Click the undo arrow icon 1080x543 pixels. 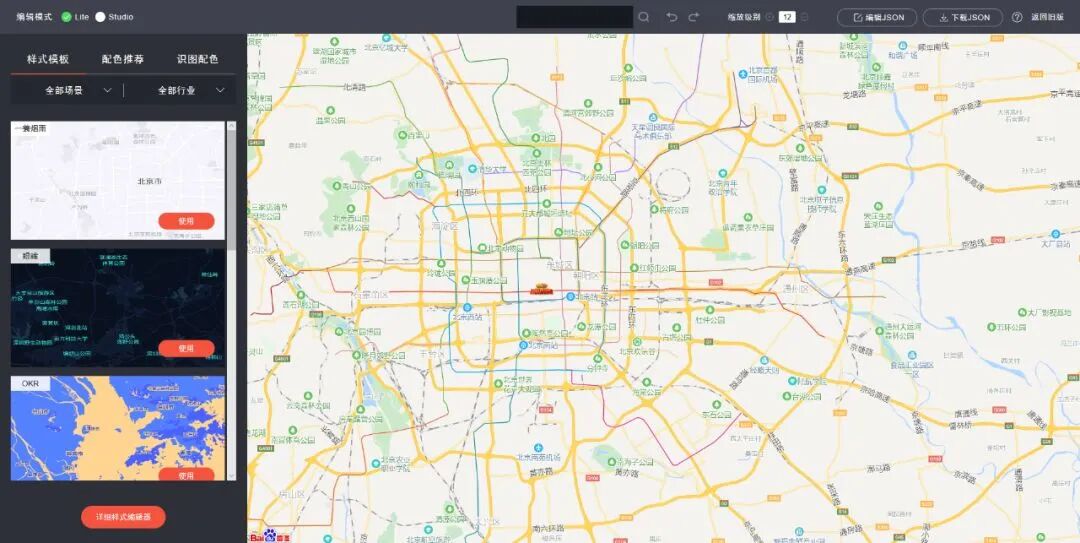672,17
